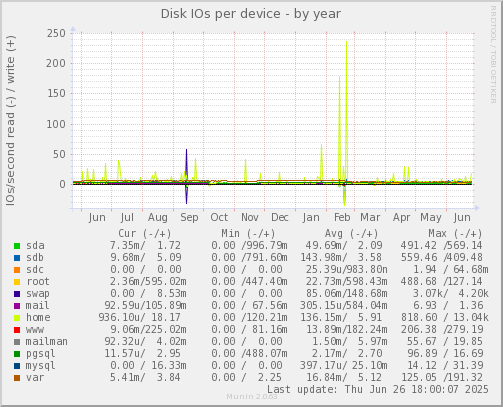Image resolution: width=503 pixels, height=407 pixels.
Task: Click the 'Last update' timestamp text
Action: [x=378, y=389]
